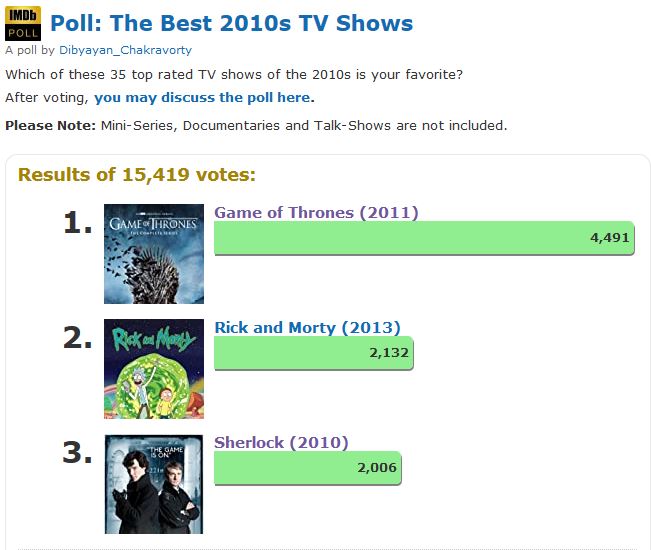Click the Rick and Morty poster thumbnail
Image resolution: width=651 pixels, height=550 pixels.
pos(154,369)
